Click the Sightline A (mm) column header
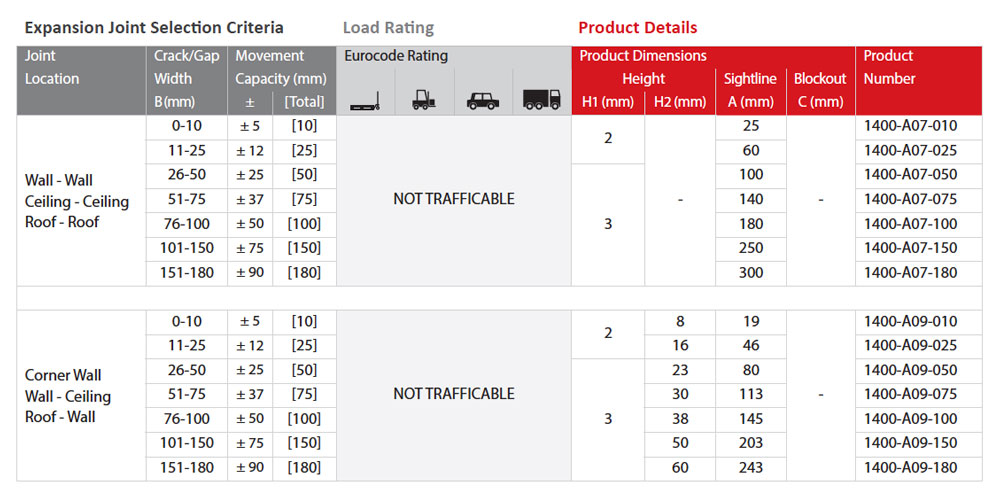Viewport: 1000px width, 497px height. pos(751,91)
